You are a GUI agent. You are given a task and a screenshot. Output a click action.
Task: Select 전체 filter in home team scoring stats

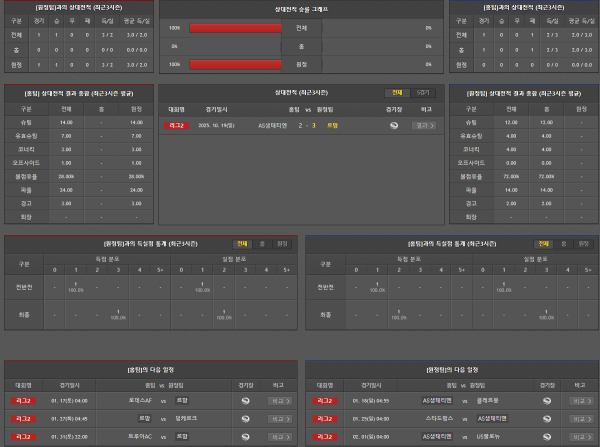pyautogui.click(x=242, y=242)
